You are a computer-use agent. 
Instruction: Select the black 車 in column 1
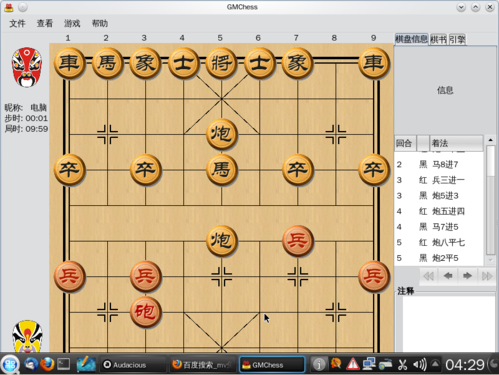pos(69,63)
